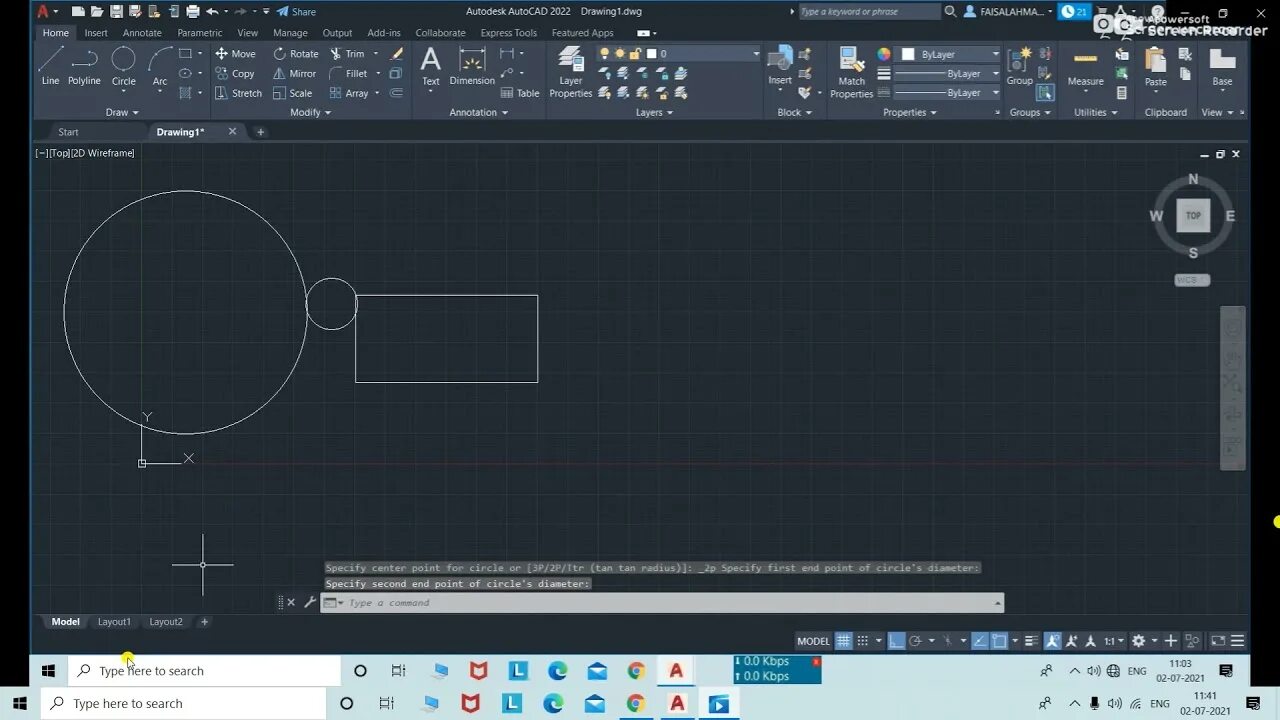The height and width of the screenshot is (720, 1280).
Task: Open the Express Tools ribbon tab
Action: point(508,33)
